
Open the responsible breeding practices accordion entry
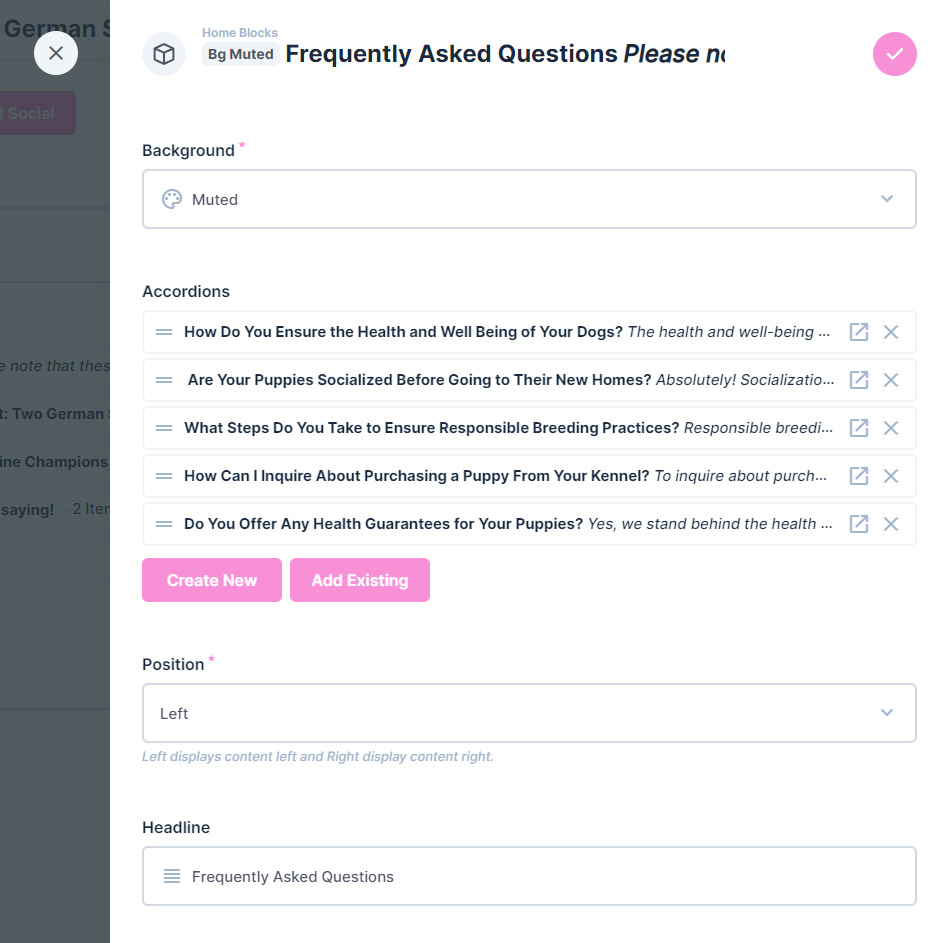click(859, 428)
